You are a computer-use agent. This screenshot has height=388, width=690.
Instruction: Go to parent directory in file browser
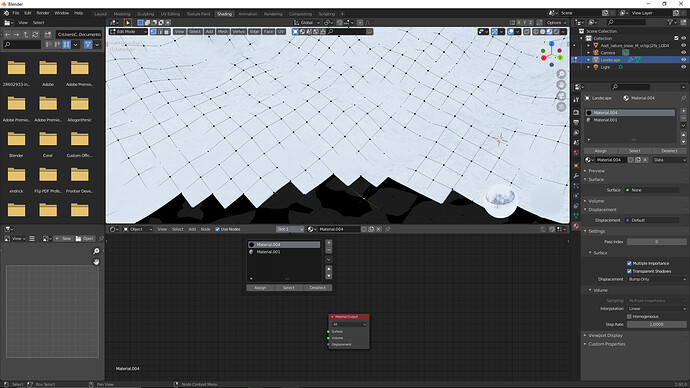point(26,34)
